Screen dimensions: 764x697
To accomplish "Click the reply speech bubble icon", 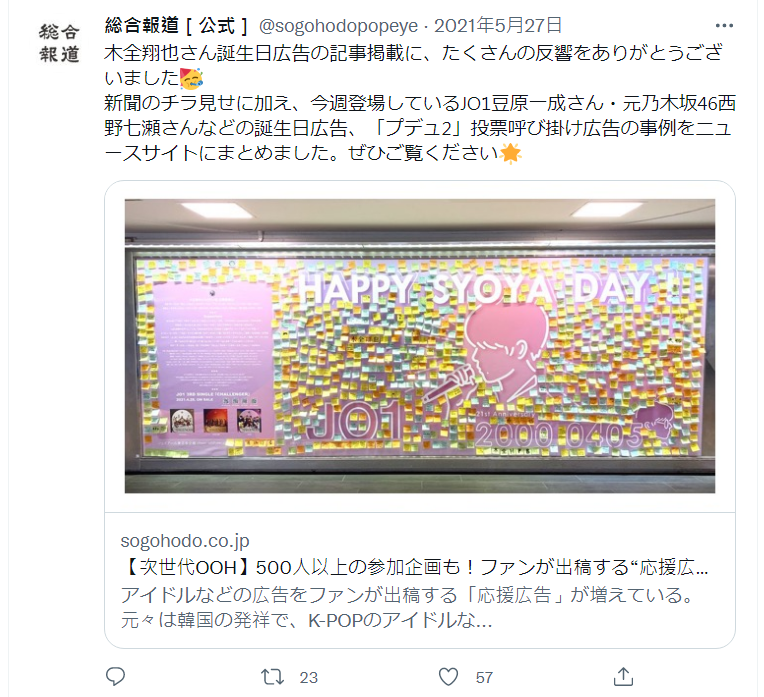I will [x=115, y=676].
